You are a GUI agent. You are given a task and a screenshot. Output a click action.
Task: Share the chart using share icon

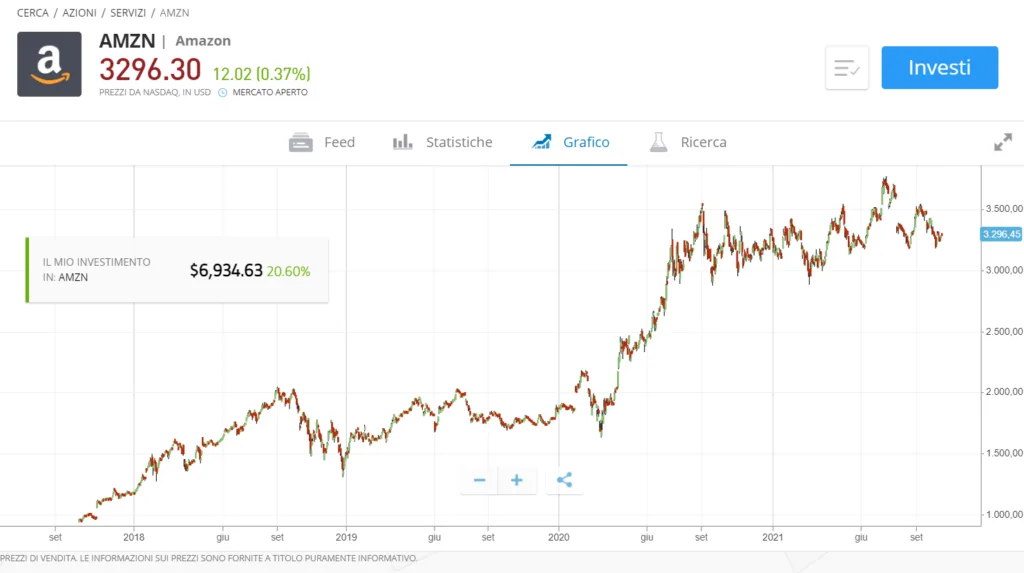pos(564,480)
